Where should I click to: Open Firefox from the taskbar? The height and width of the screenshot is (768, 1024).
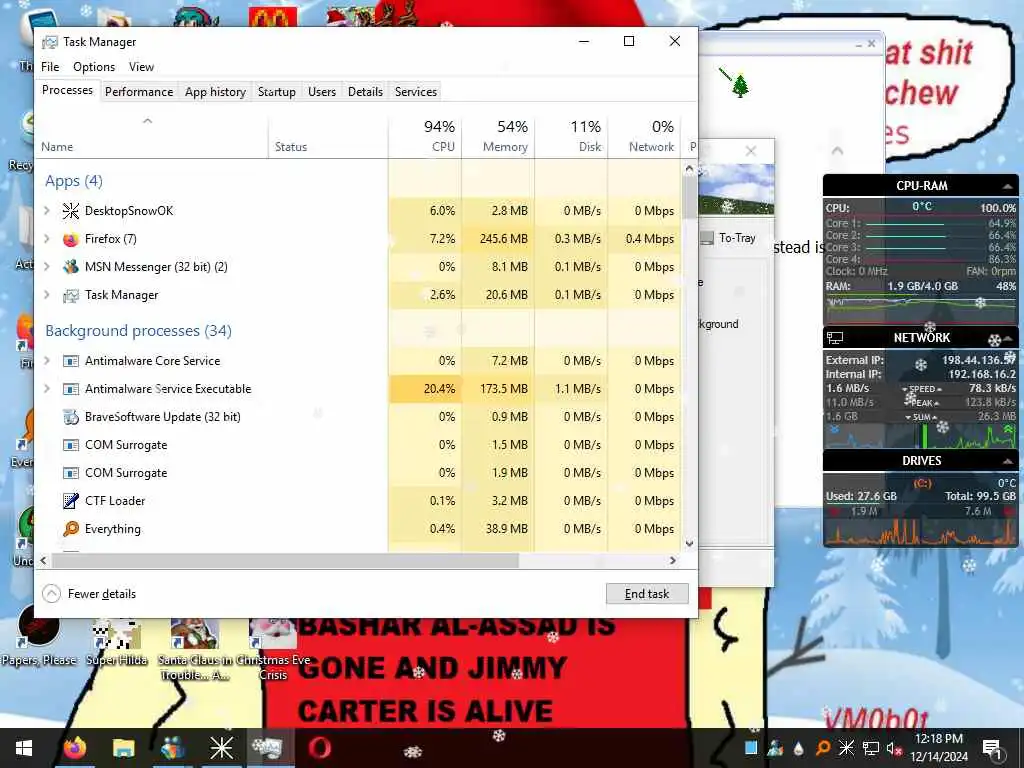point(74,748)
